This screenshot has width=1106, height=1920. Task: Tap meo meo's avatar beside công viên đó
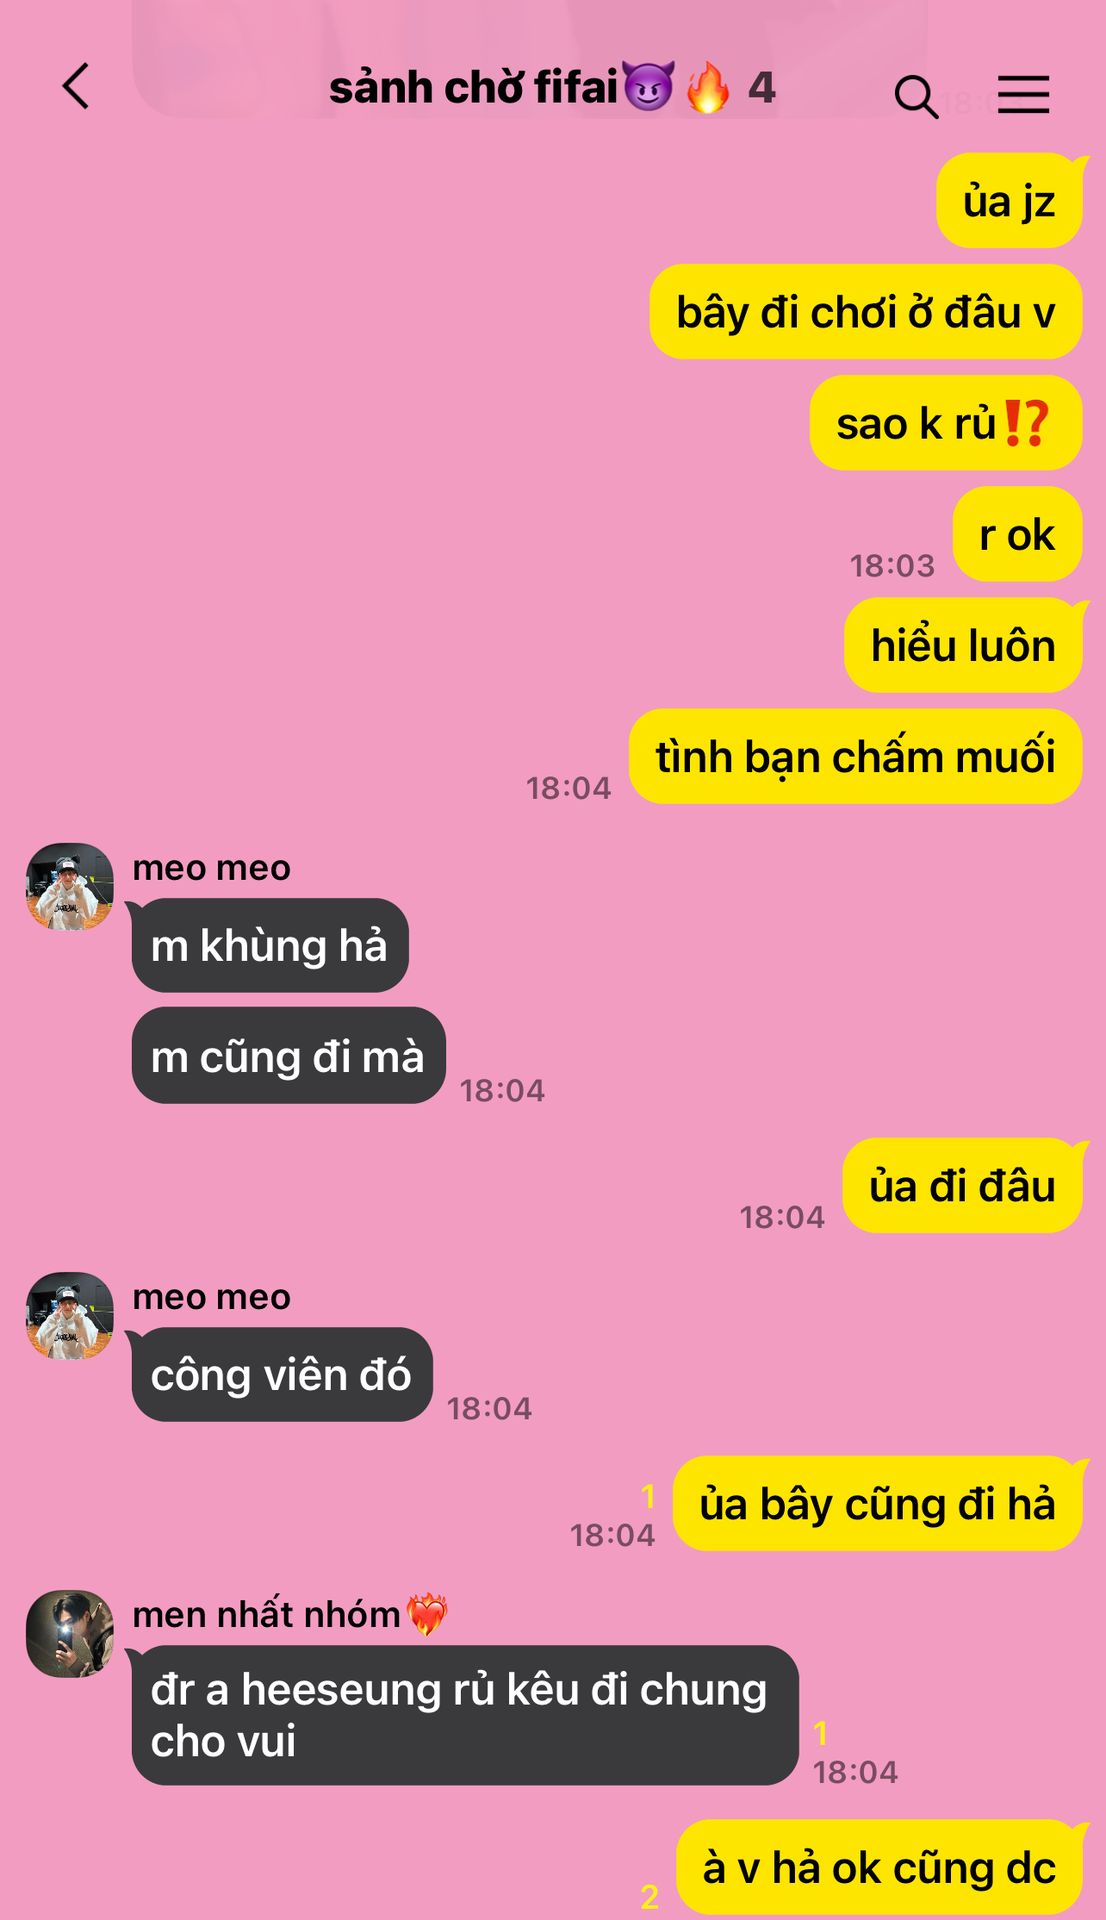[x=69, y=1315]
